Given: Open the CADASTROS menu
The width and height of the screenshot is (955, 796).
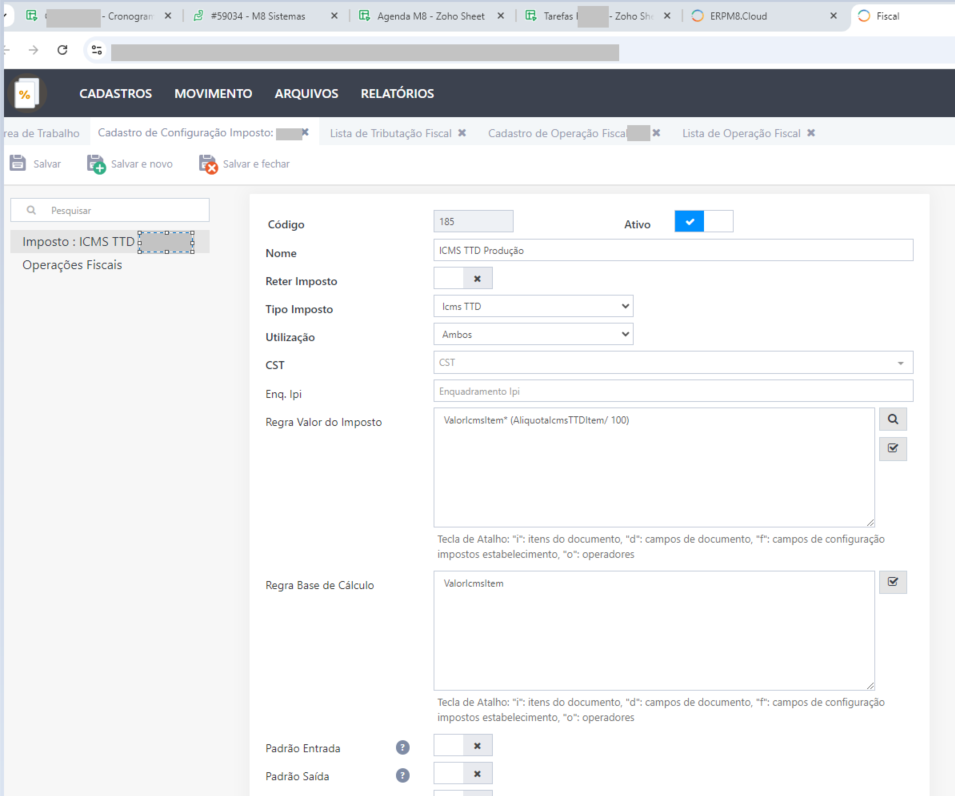Looking at the screenshot, I should point(116,93).
